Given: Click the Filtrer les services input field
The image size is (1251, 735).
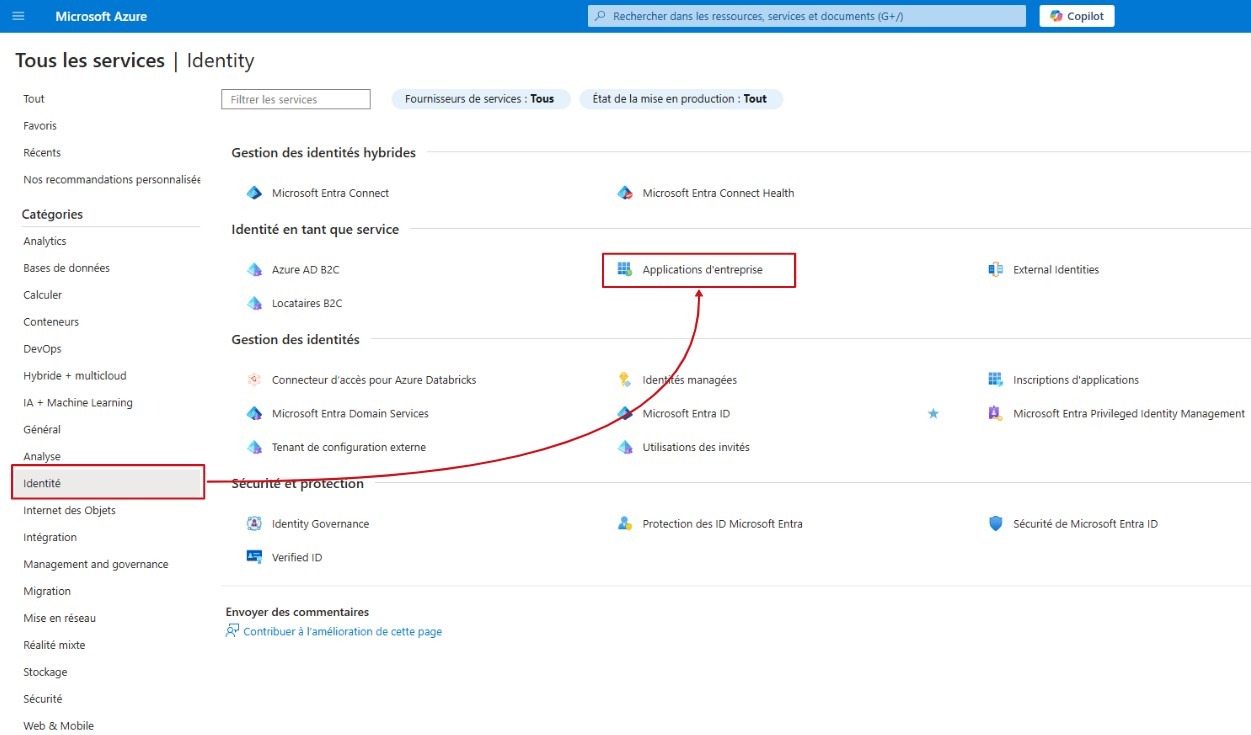Looking at the screenshot, I should [x=296, y=100].
